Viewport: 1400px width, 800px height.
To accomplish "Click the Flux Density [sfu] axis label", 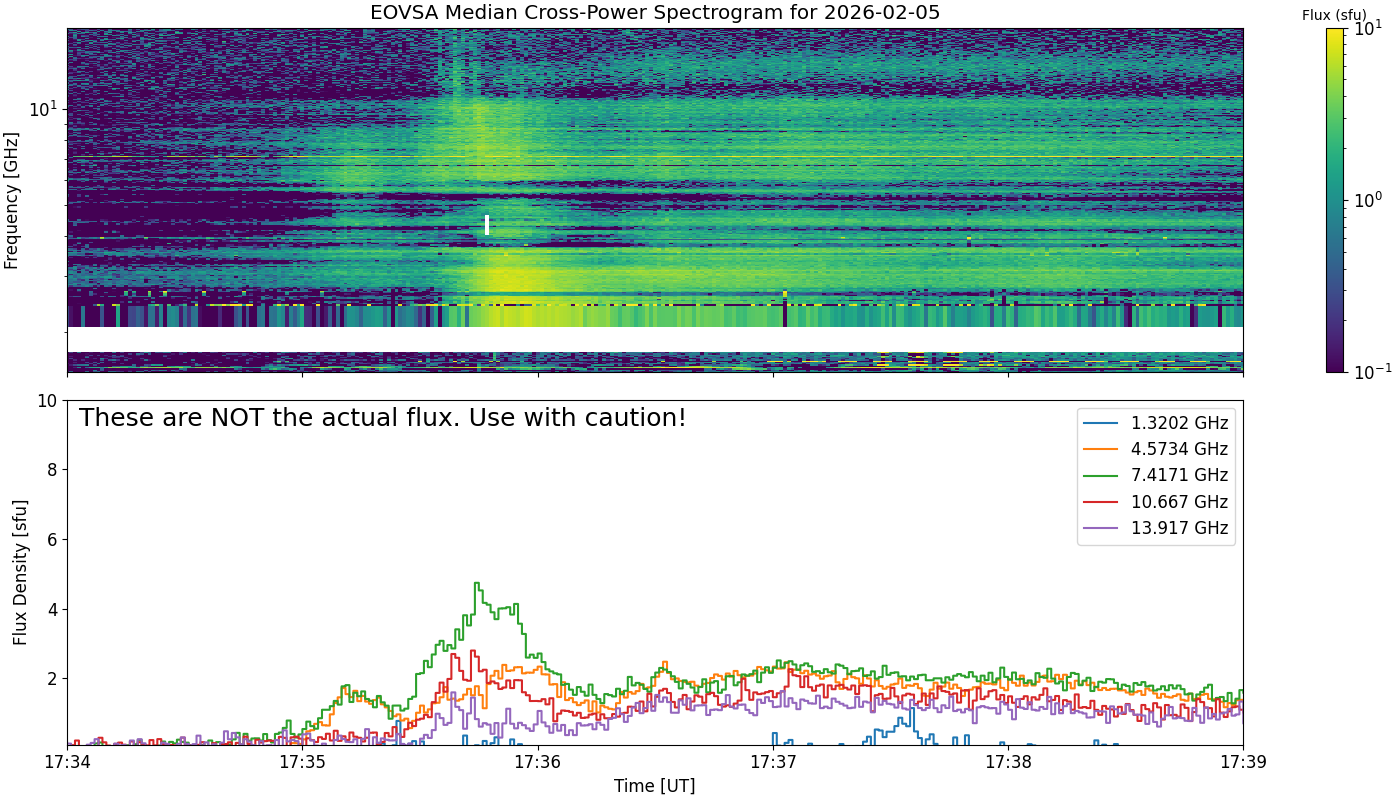I will click(20, 572).
